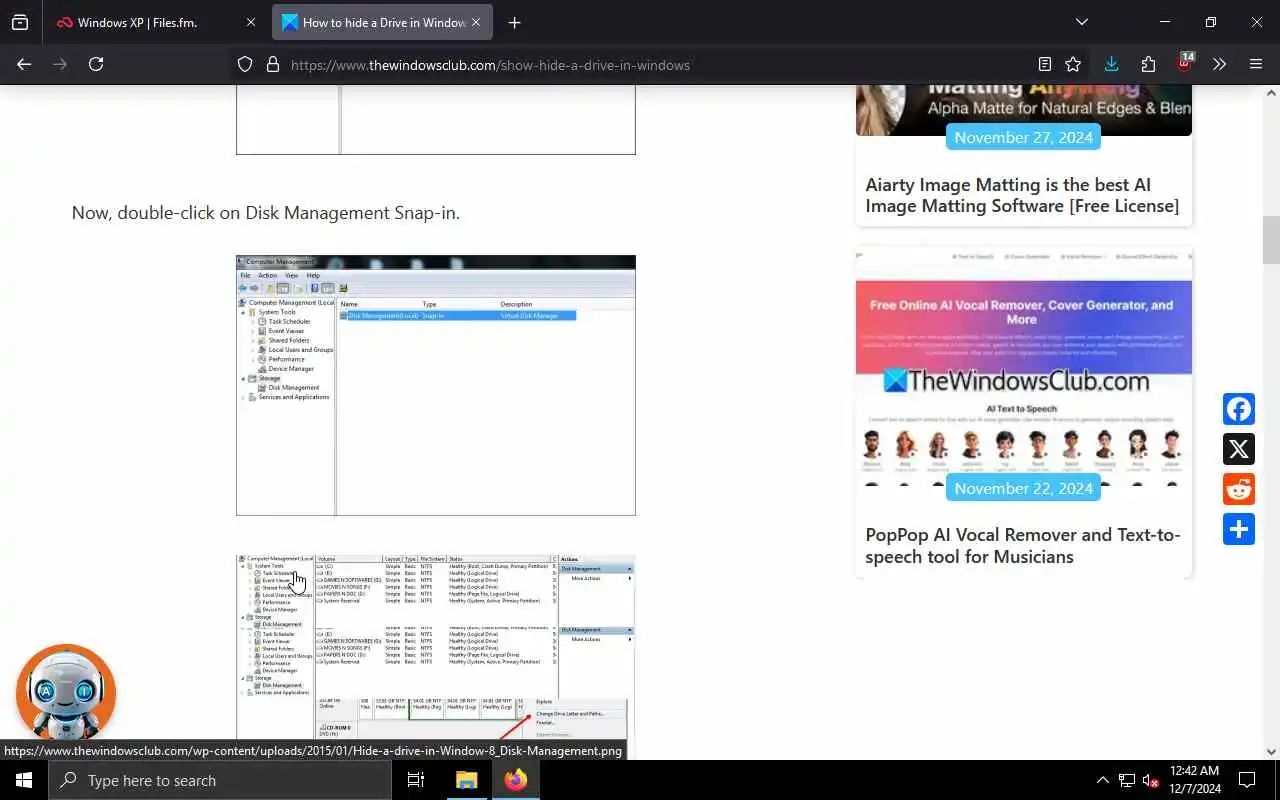This screenshot has width=1280, height=800.
Task: Toggle reader view icon
Action: pyautogui.click(x=1045, y=64)
